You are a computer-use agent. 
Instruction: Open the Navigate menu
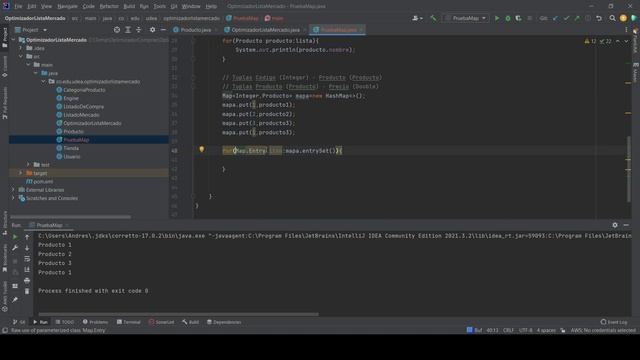pyautogui.click(x=67, y=6)
